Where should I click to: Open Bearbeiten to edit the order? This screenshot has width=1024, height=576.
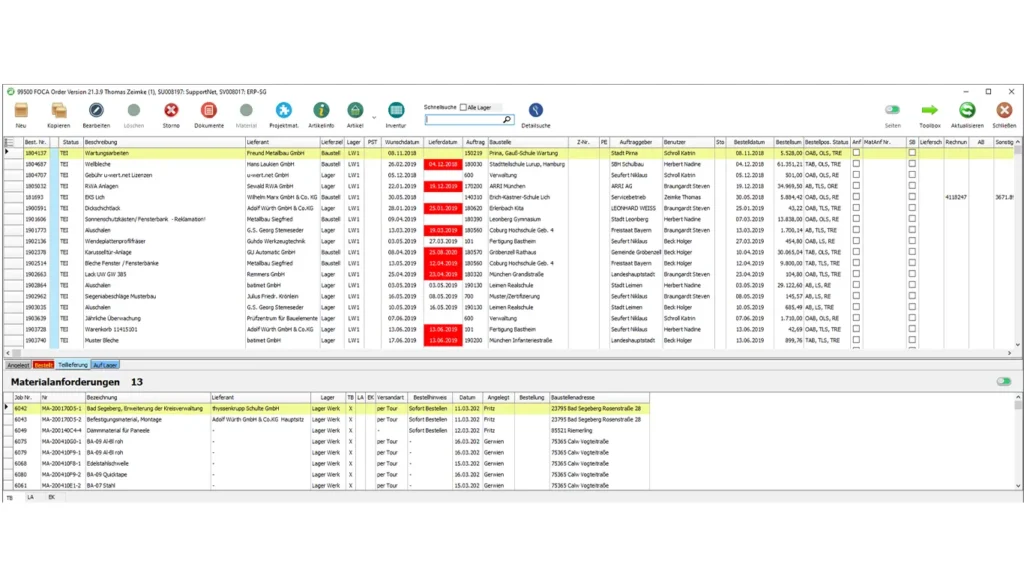pos(96,111)
